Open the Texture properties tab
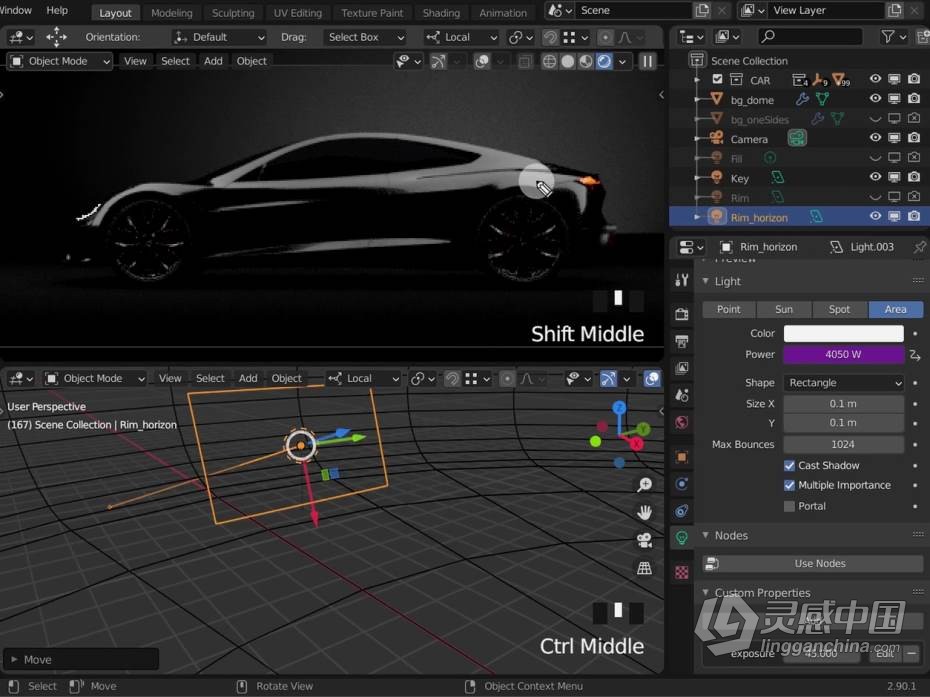This screenshot has height=697, width=930. [x=682, y=572]
